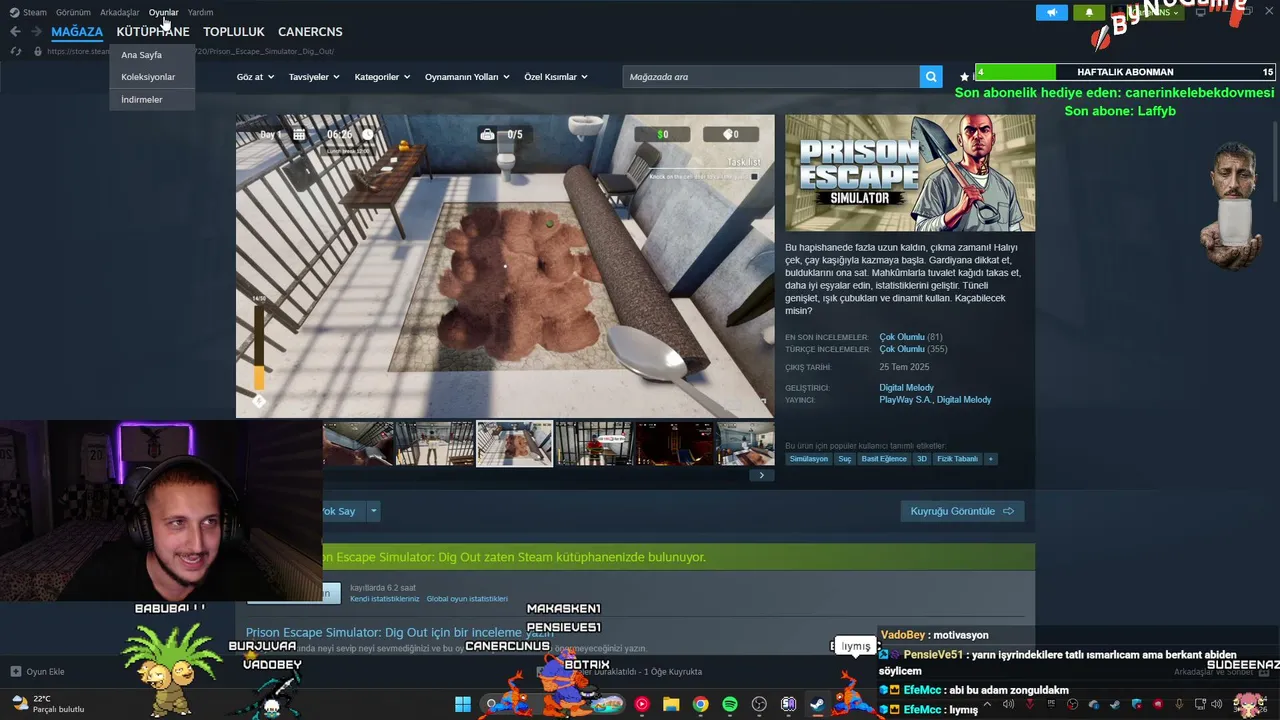Select the Fizik Tabanlı tag
1280x720 pixels.
(x=957, y=459)
